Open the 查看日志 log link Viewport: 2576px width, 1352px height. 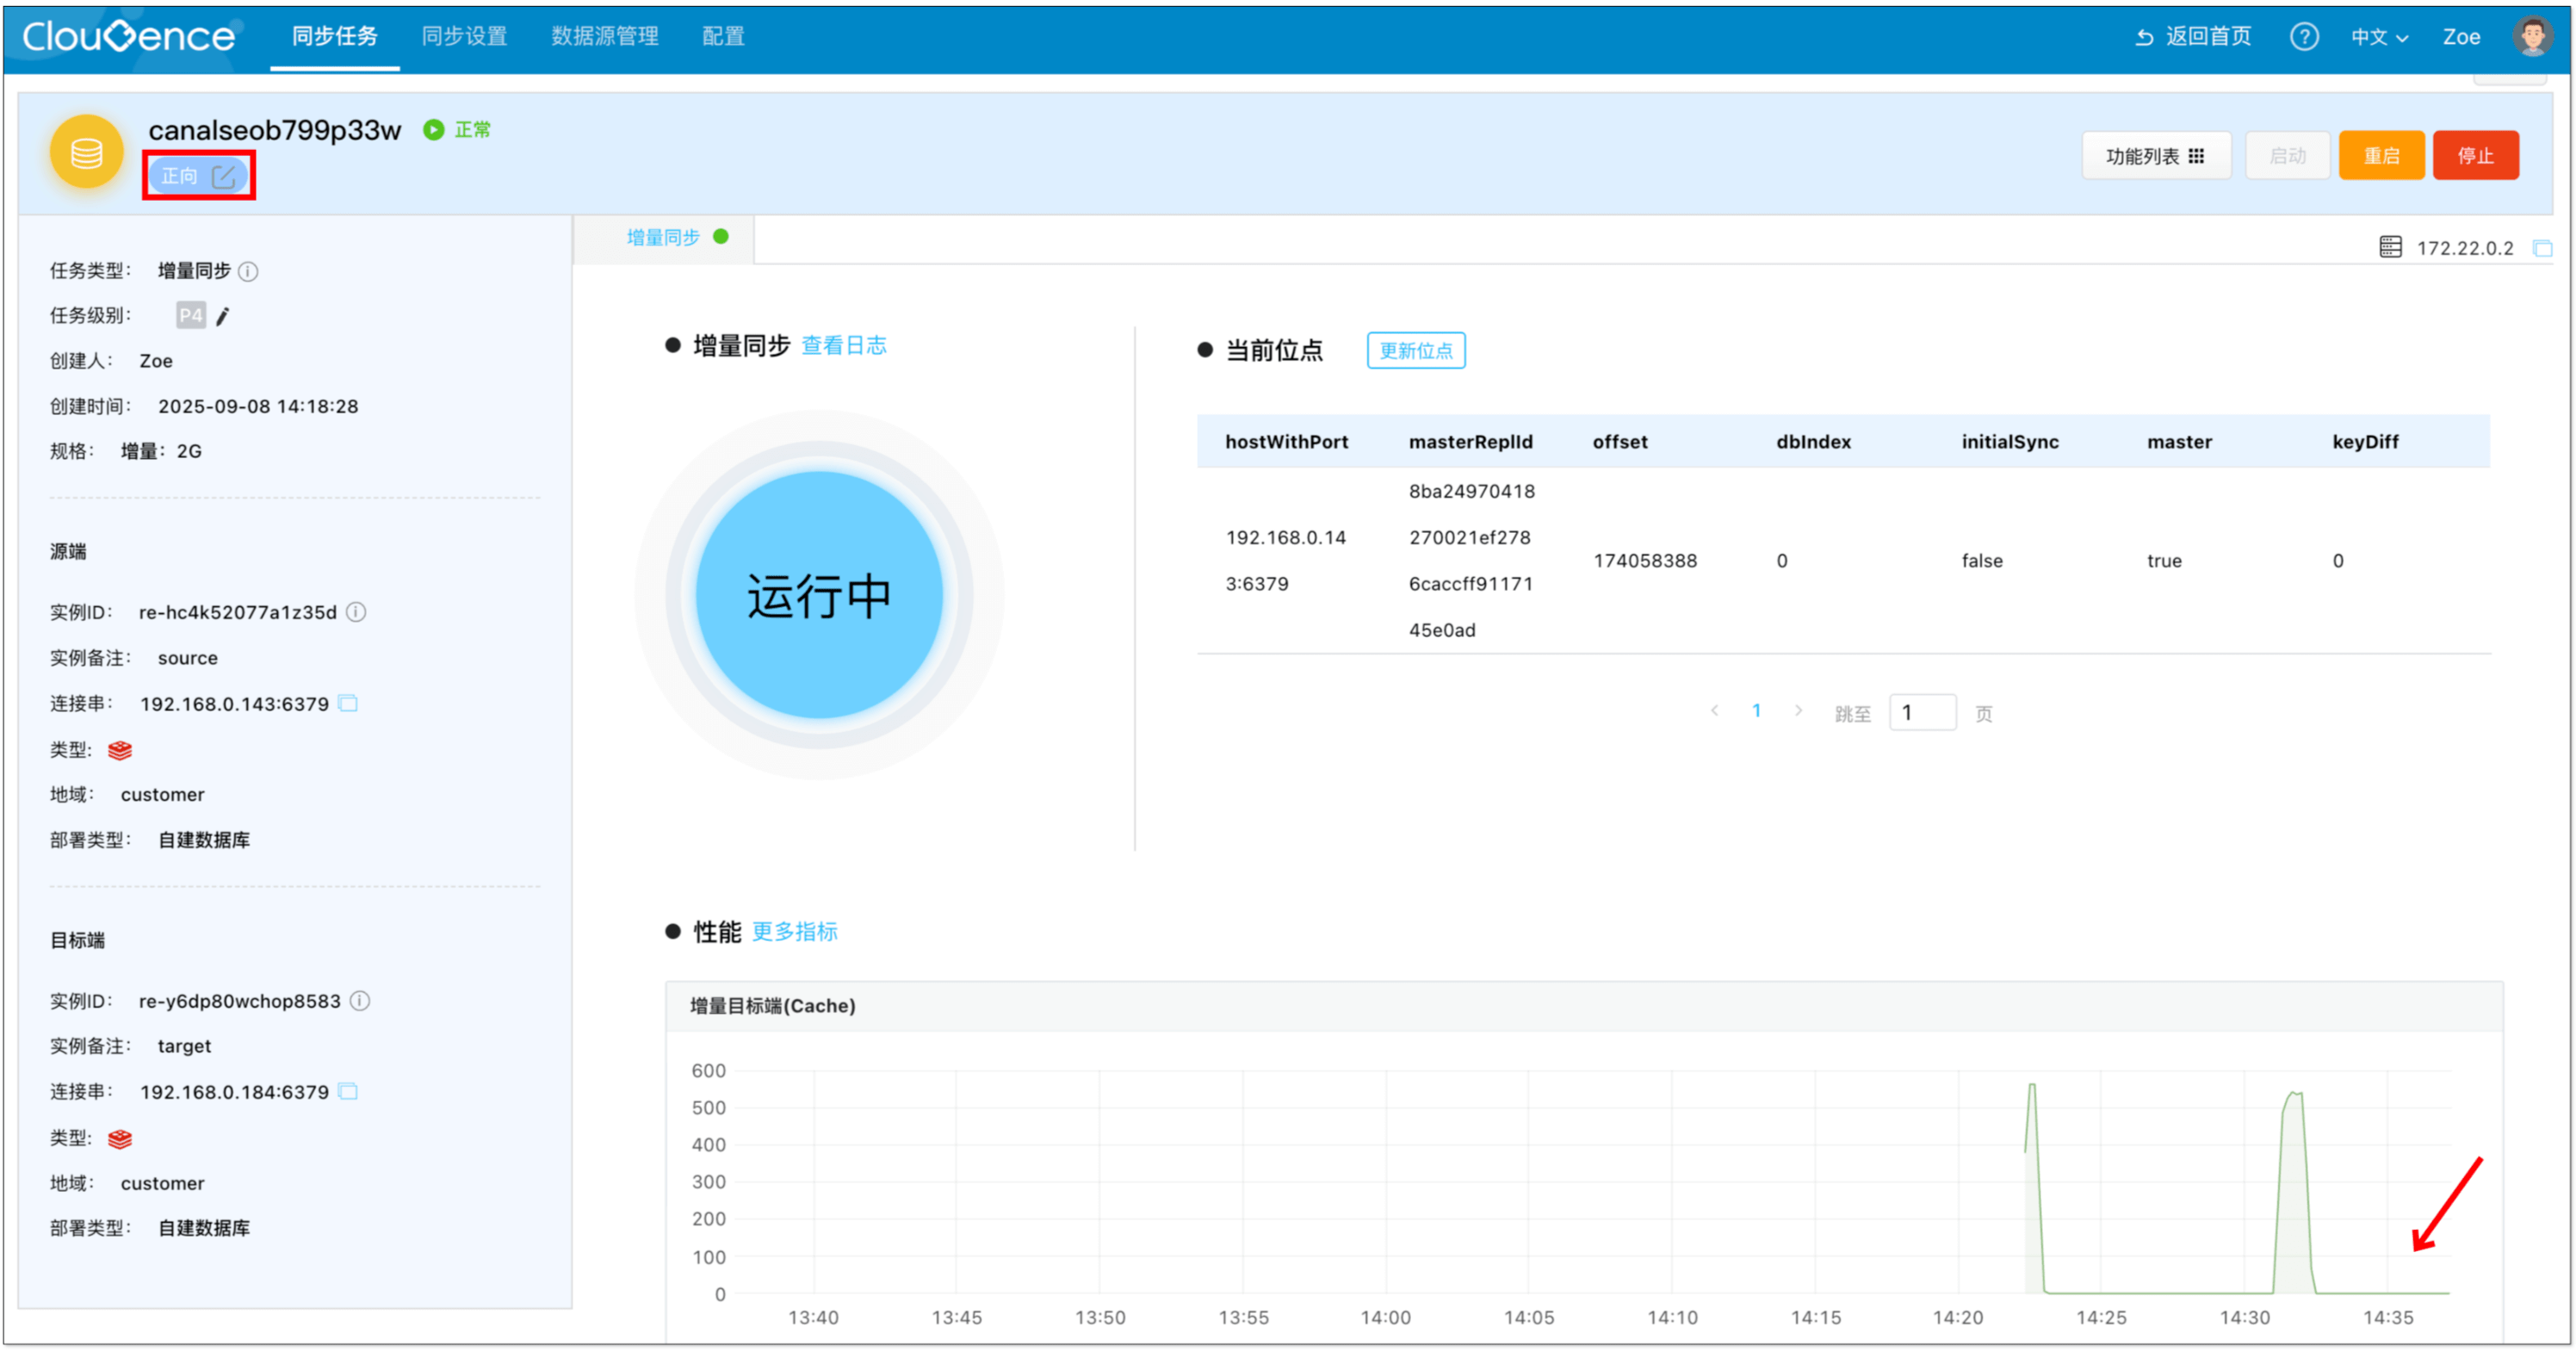click(x=844, y=346)
